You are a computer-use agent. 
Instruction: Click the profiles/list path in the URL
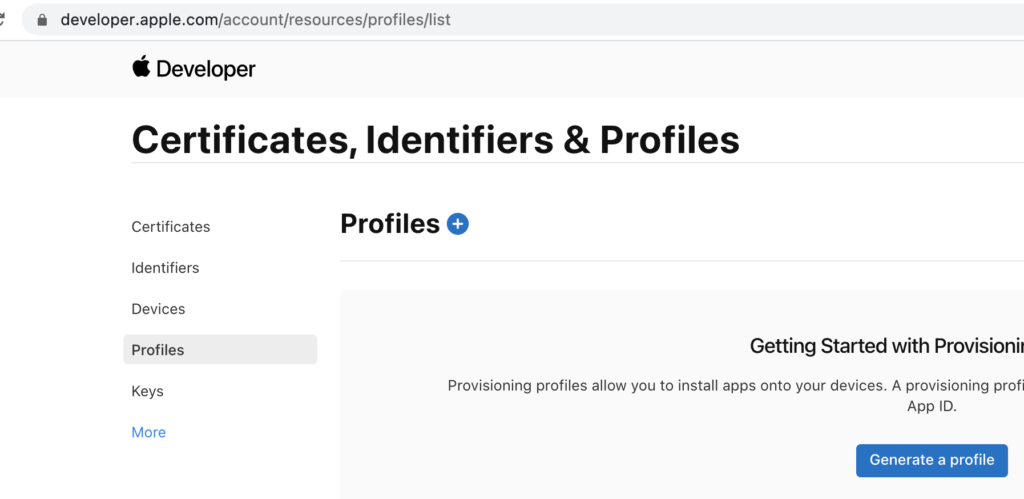[409, 20]
